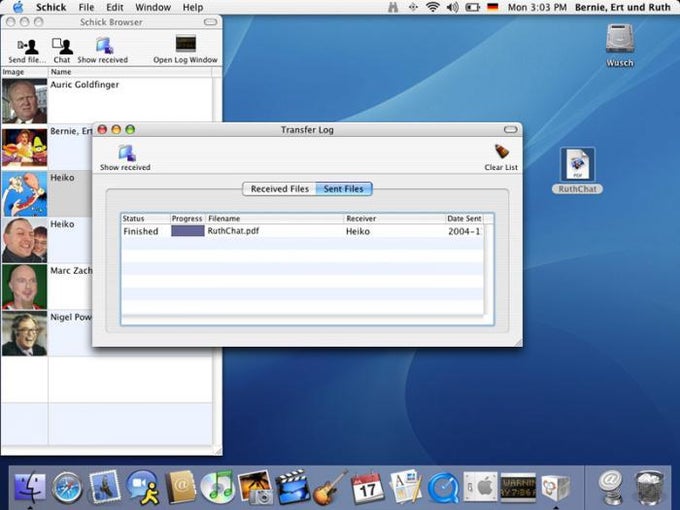Image resolution: width=680 pixels, height=510 pixels.
Task: Toggle toolbar pill button in Schick Browser
Action: [210, 22]
